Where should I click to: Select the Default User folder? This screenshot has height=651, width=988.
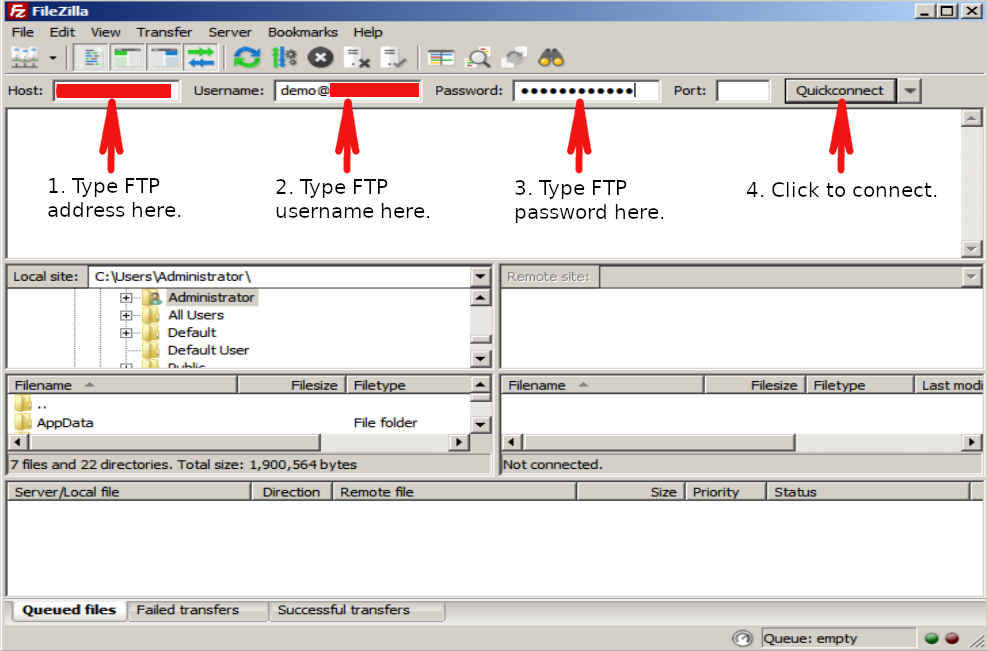click(209, 350)
